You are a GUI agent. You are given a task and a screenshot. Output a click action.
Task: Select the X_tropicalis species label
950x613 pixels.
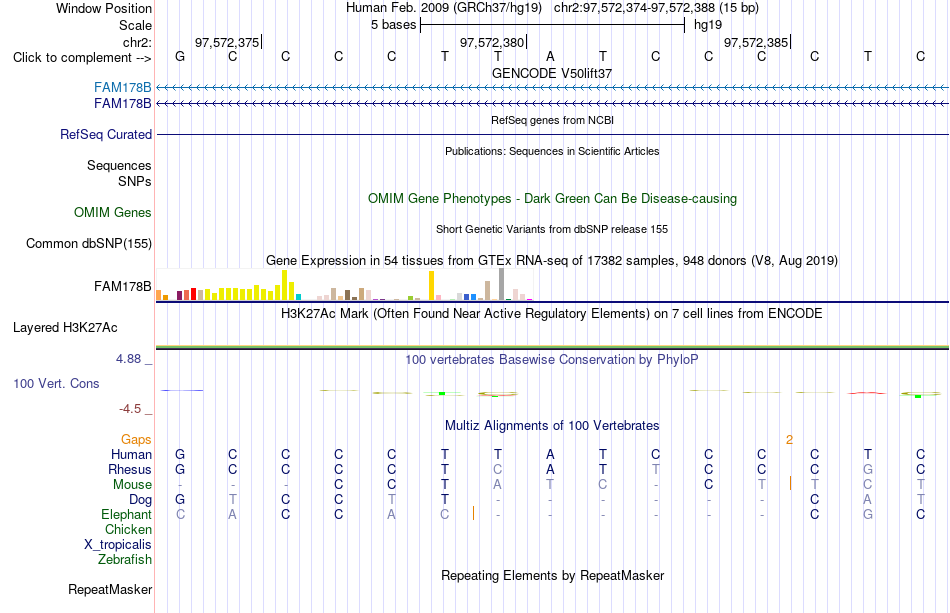(118, 545)
